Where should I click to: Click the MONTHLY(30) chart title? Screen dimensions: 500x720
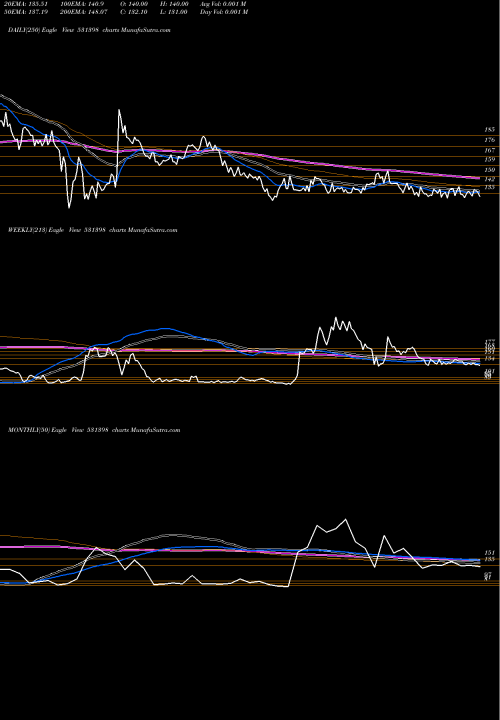tap(94, 430)
